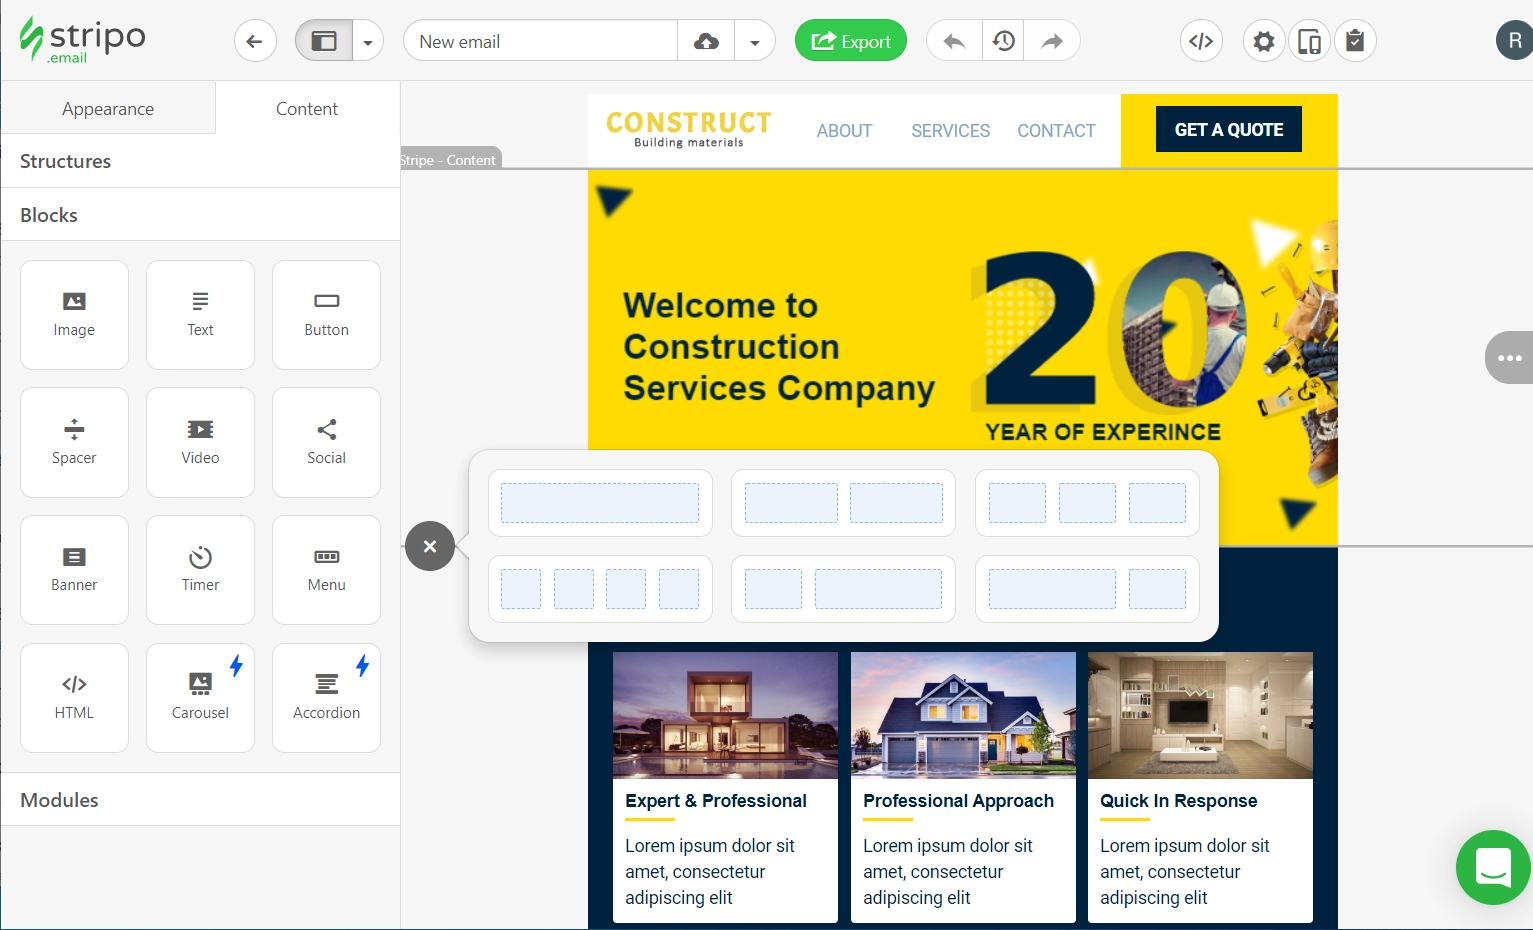
Task: Select the Banner block
Action: 74,569
